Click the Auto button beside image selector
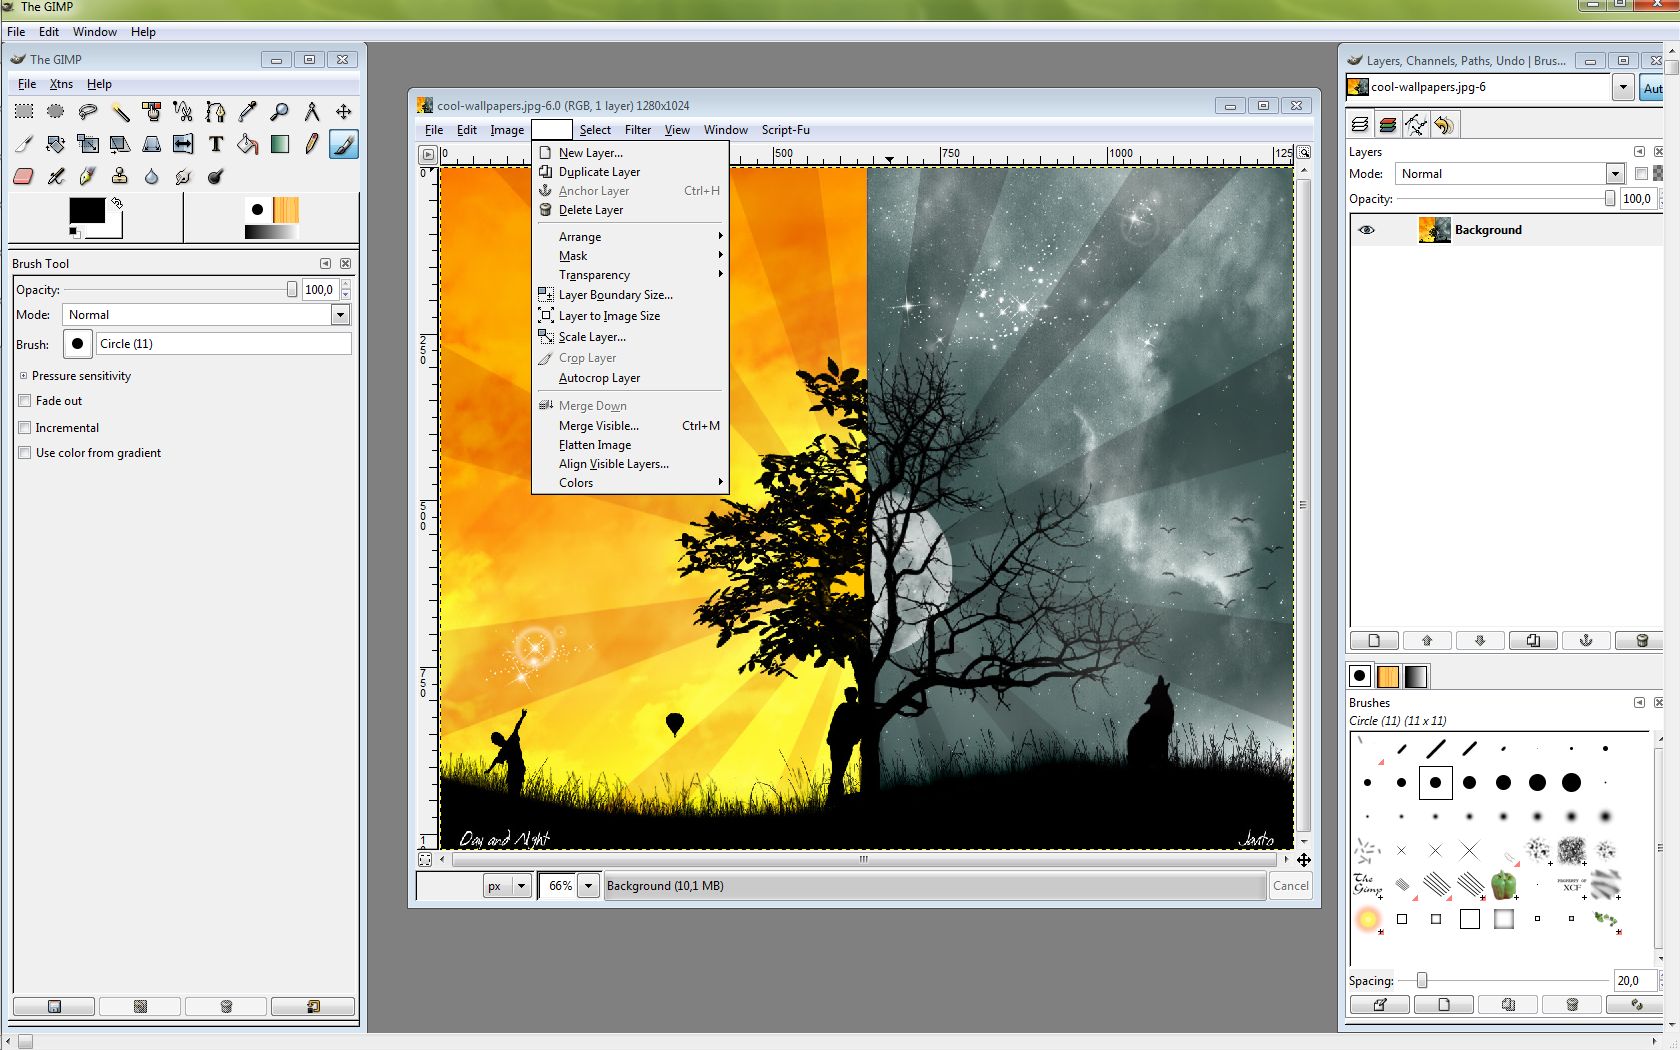1680x1050 pixels. pyautogui.click(x=1652, y=88)
